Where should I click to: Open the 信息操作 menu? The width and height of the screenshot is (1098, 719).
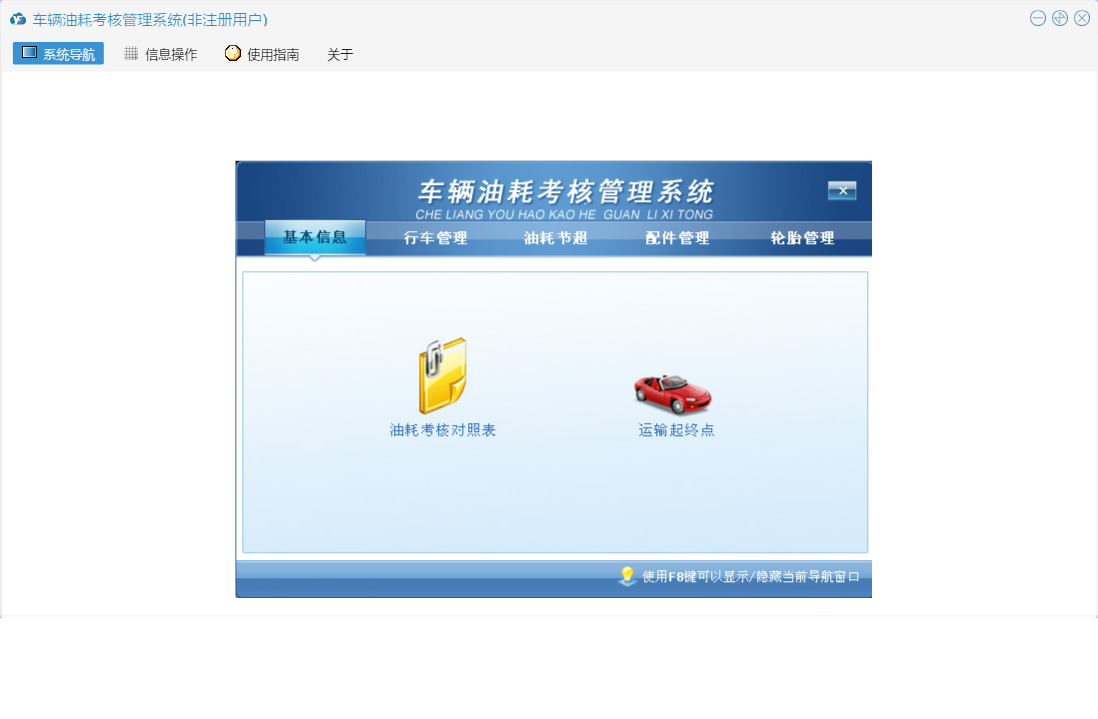pos(161,54)
